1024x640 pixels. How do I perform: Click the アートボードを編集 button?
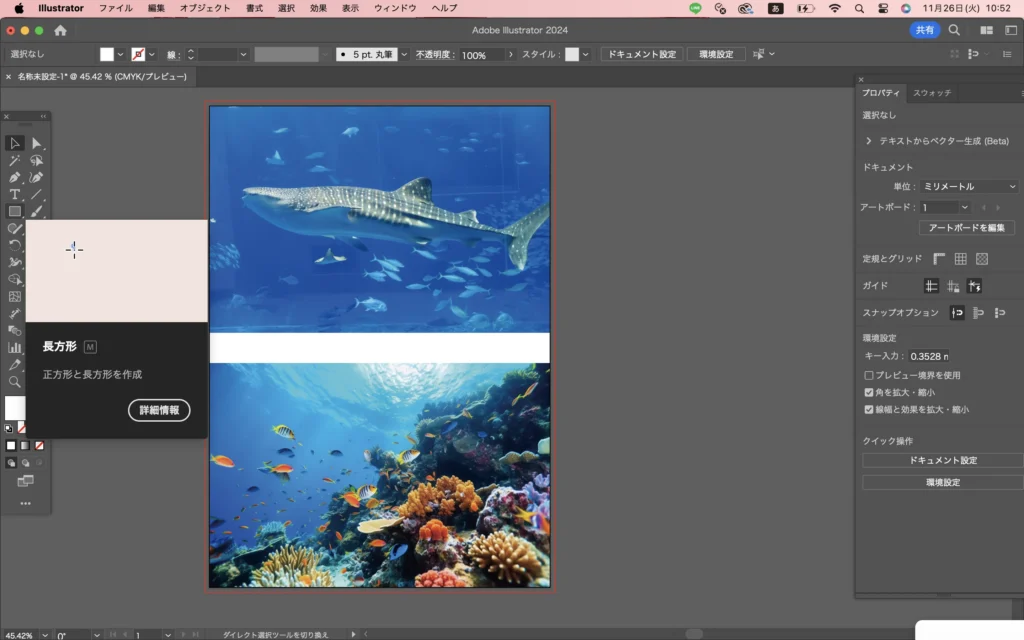pyautogui.click(x=966, y=228)
